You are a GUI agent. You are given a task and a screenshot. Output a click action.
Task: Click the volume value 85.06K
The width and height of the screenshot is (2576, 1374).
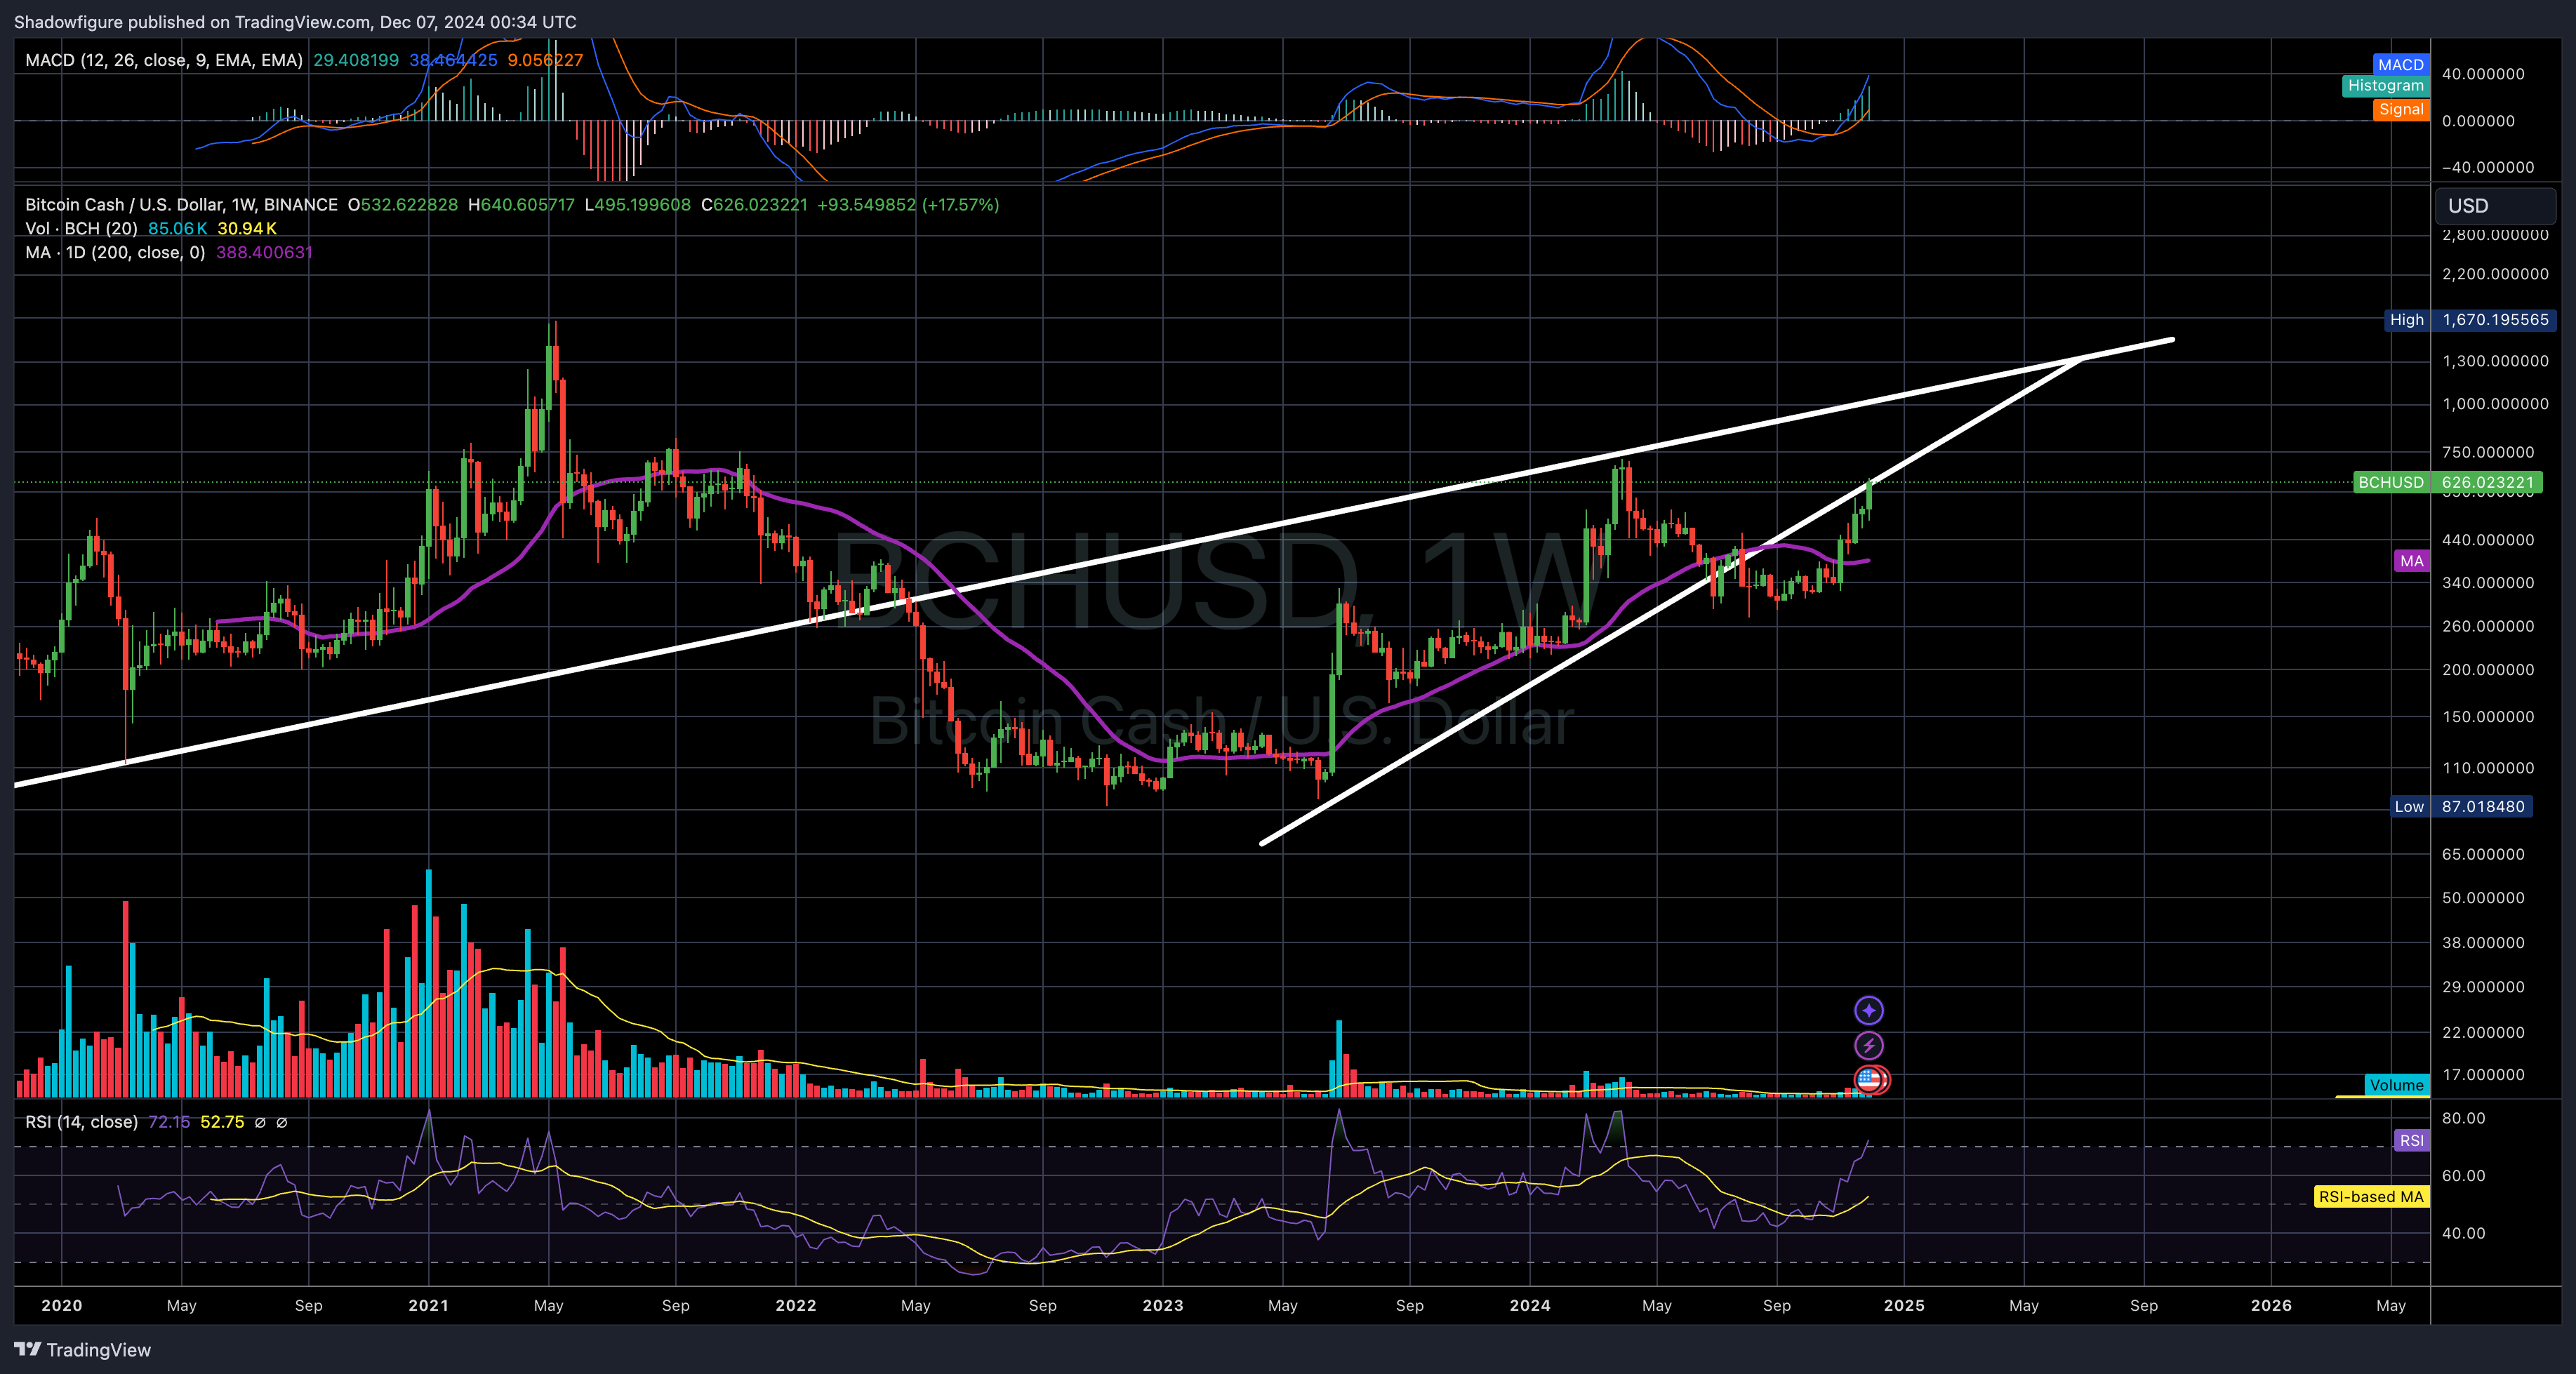click(x=177, y=229)
